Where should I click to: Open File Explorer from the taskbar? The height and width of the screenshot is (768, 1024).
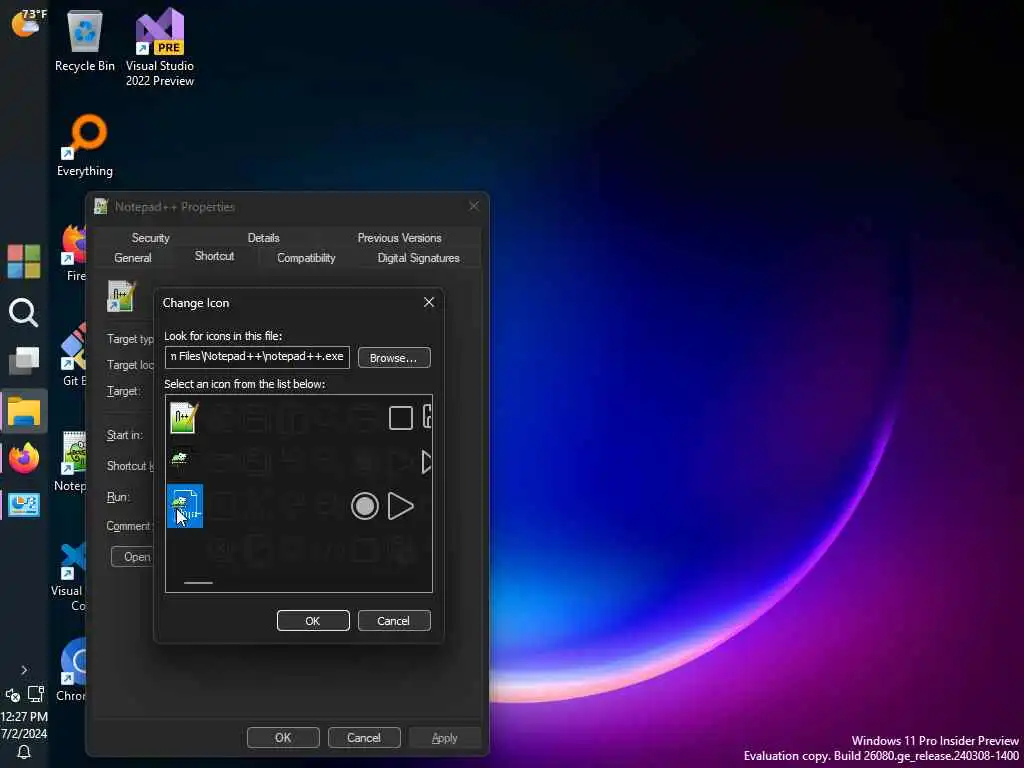click(x=24, y=411)
